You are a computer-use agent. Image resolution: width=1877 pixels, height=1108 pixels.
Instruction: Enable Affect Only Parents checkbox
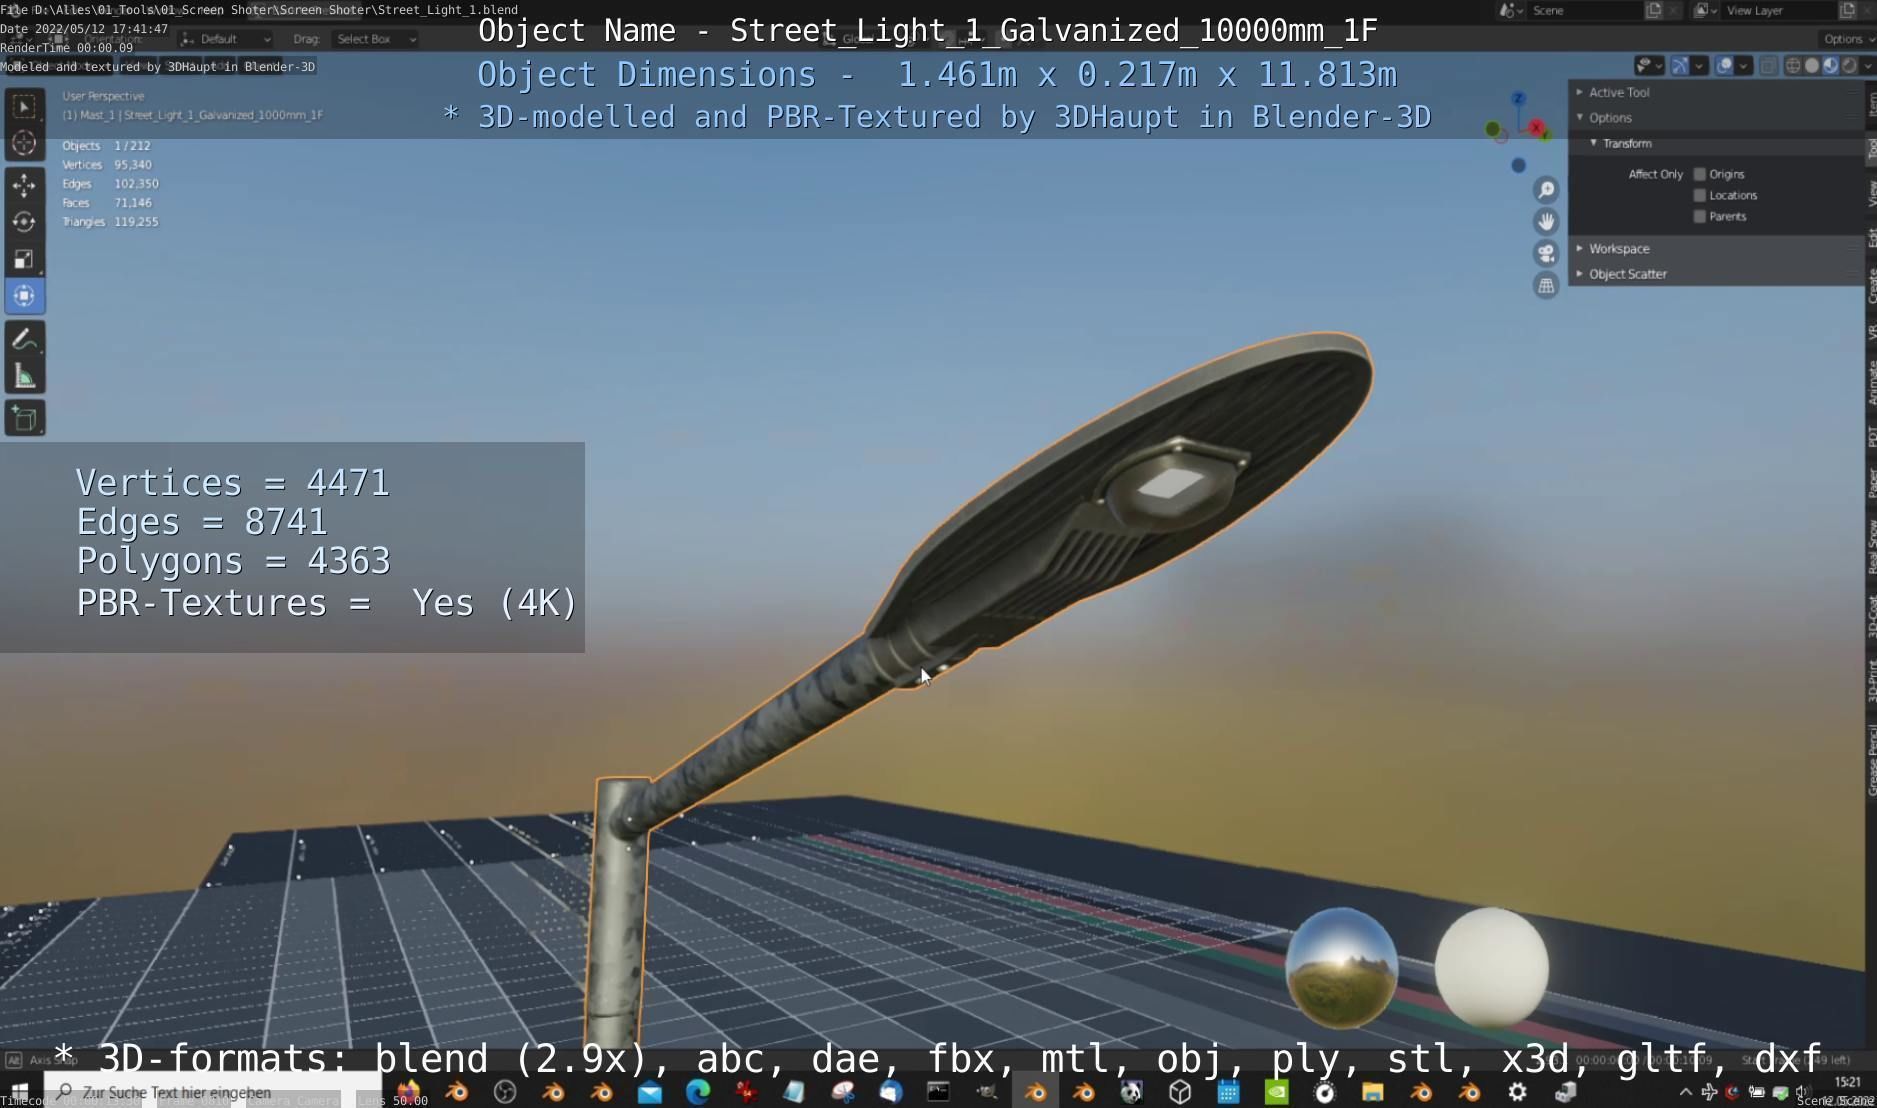[x=1699, y=216]
